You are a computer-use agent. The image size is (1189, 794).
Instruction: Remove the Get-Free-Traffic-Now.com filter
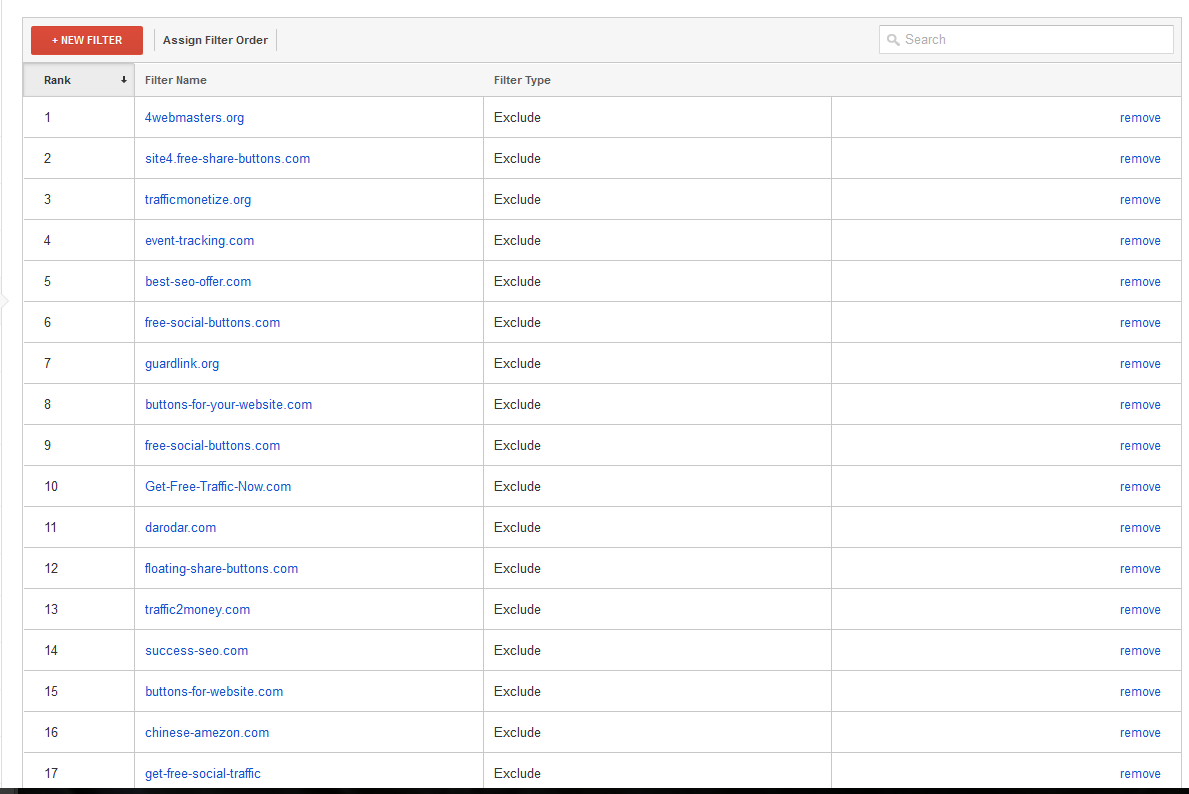tap(1140, 486)
